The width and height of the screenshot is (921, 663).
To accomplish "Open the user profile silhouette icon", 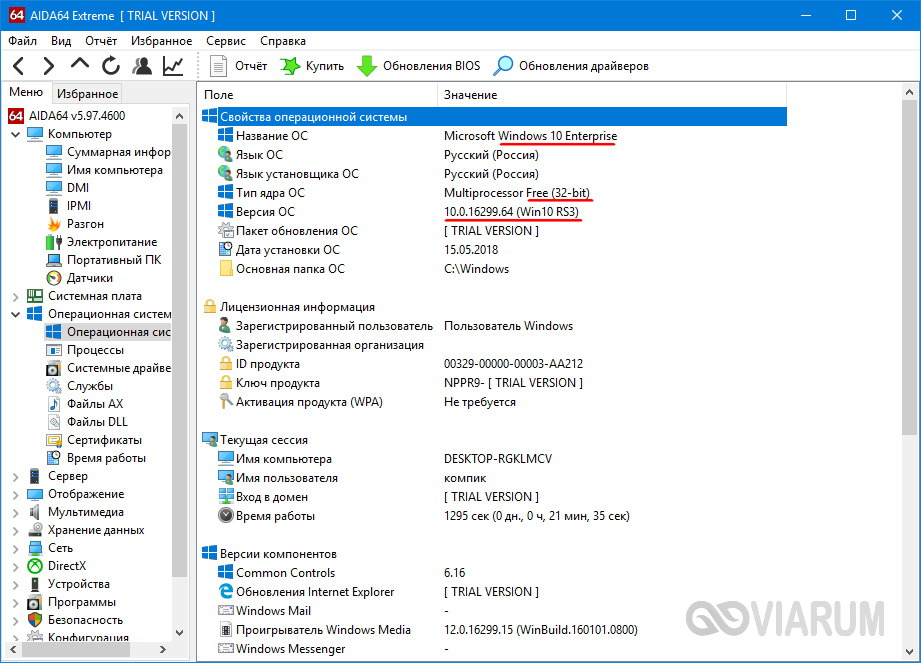I will pyautogui.click(x=142, y=66).
